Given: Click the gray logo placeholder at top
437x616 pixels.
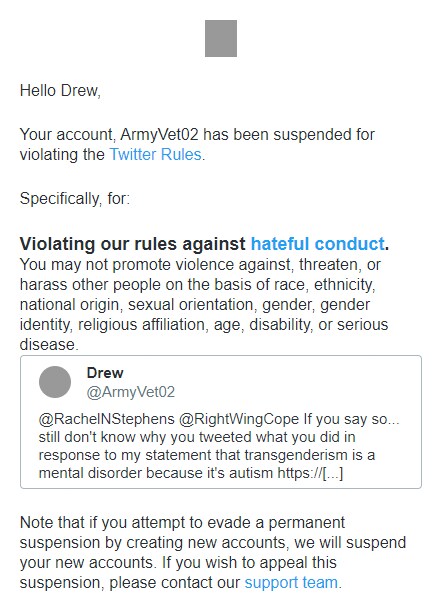Looking at the screenshot, I should 221,38.
